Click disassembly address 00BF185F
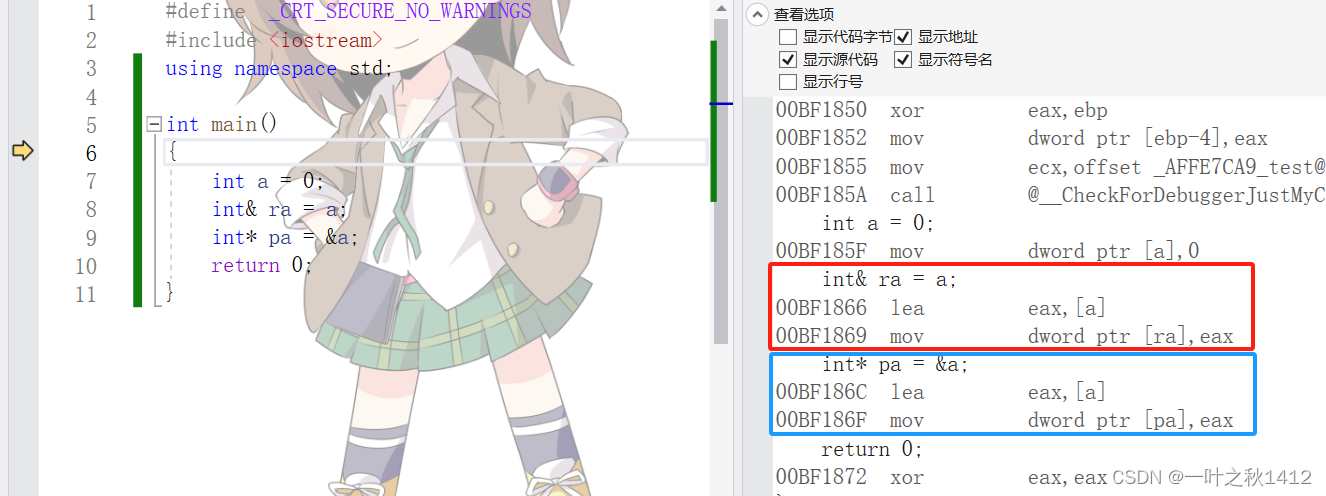1326x496 pixels. coord(821,251)
